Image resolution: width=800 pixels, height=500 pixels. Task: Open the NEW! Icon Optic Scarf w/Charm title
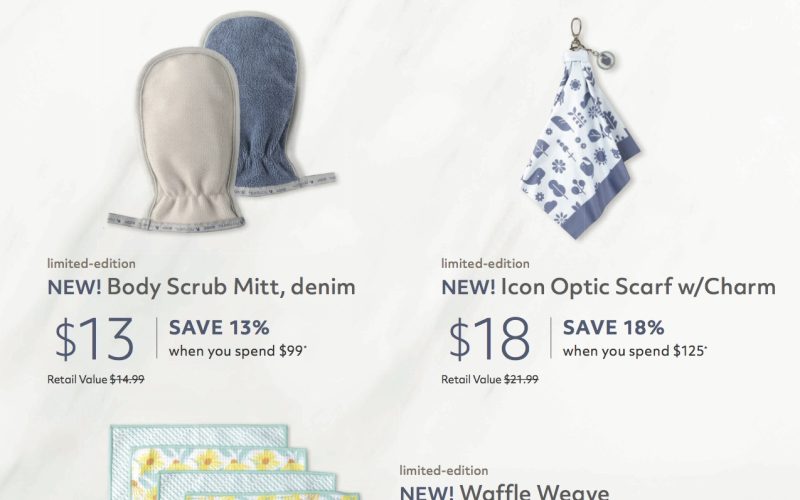coord(608,287)
